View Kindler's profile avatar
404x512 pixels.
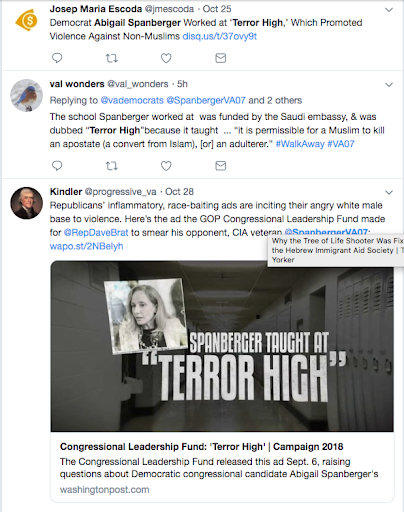click(x=27, y=203)
